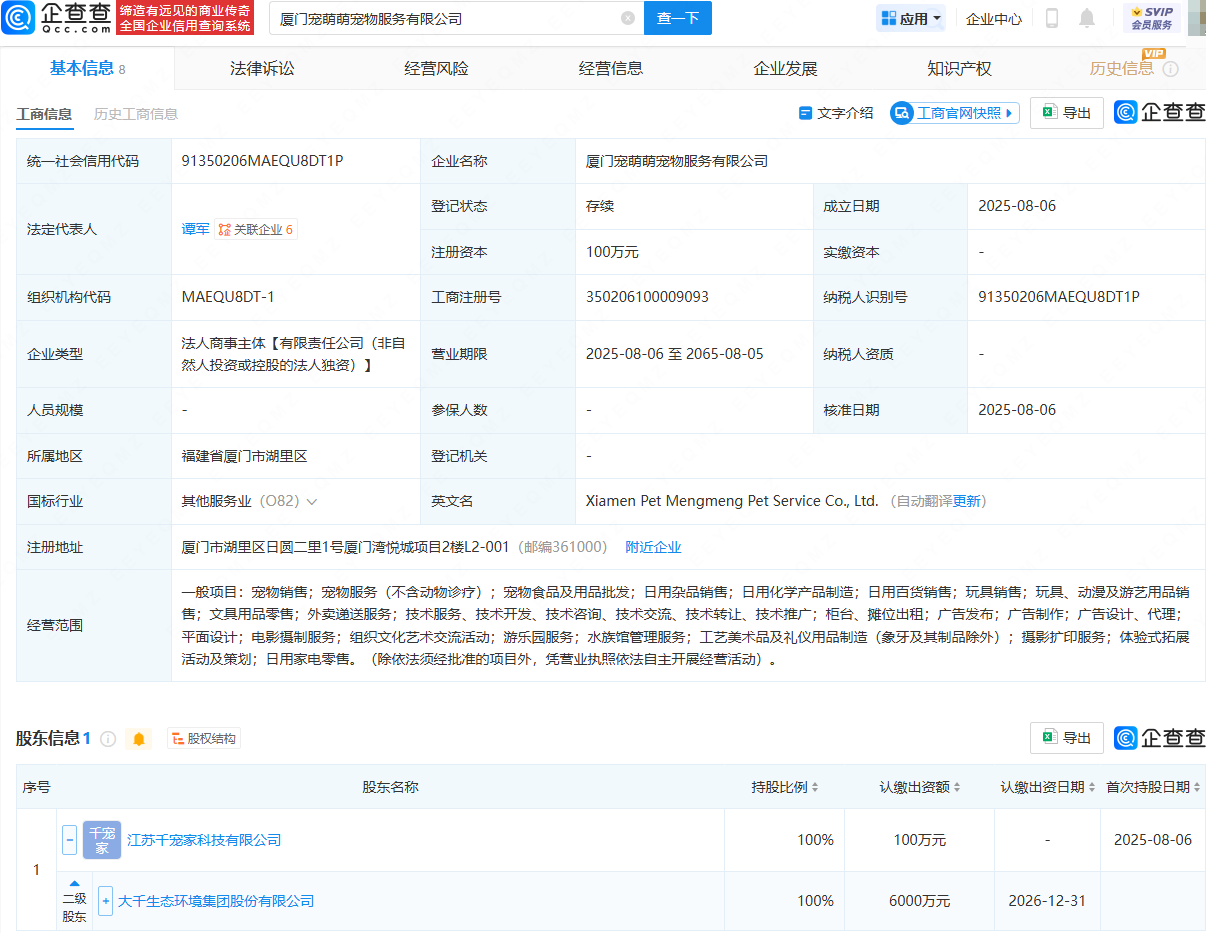
Task: Open 附近企业 link by the address
Action: click(x=653, y=547)
